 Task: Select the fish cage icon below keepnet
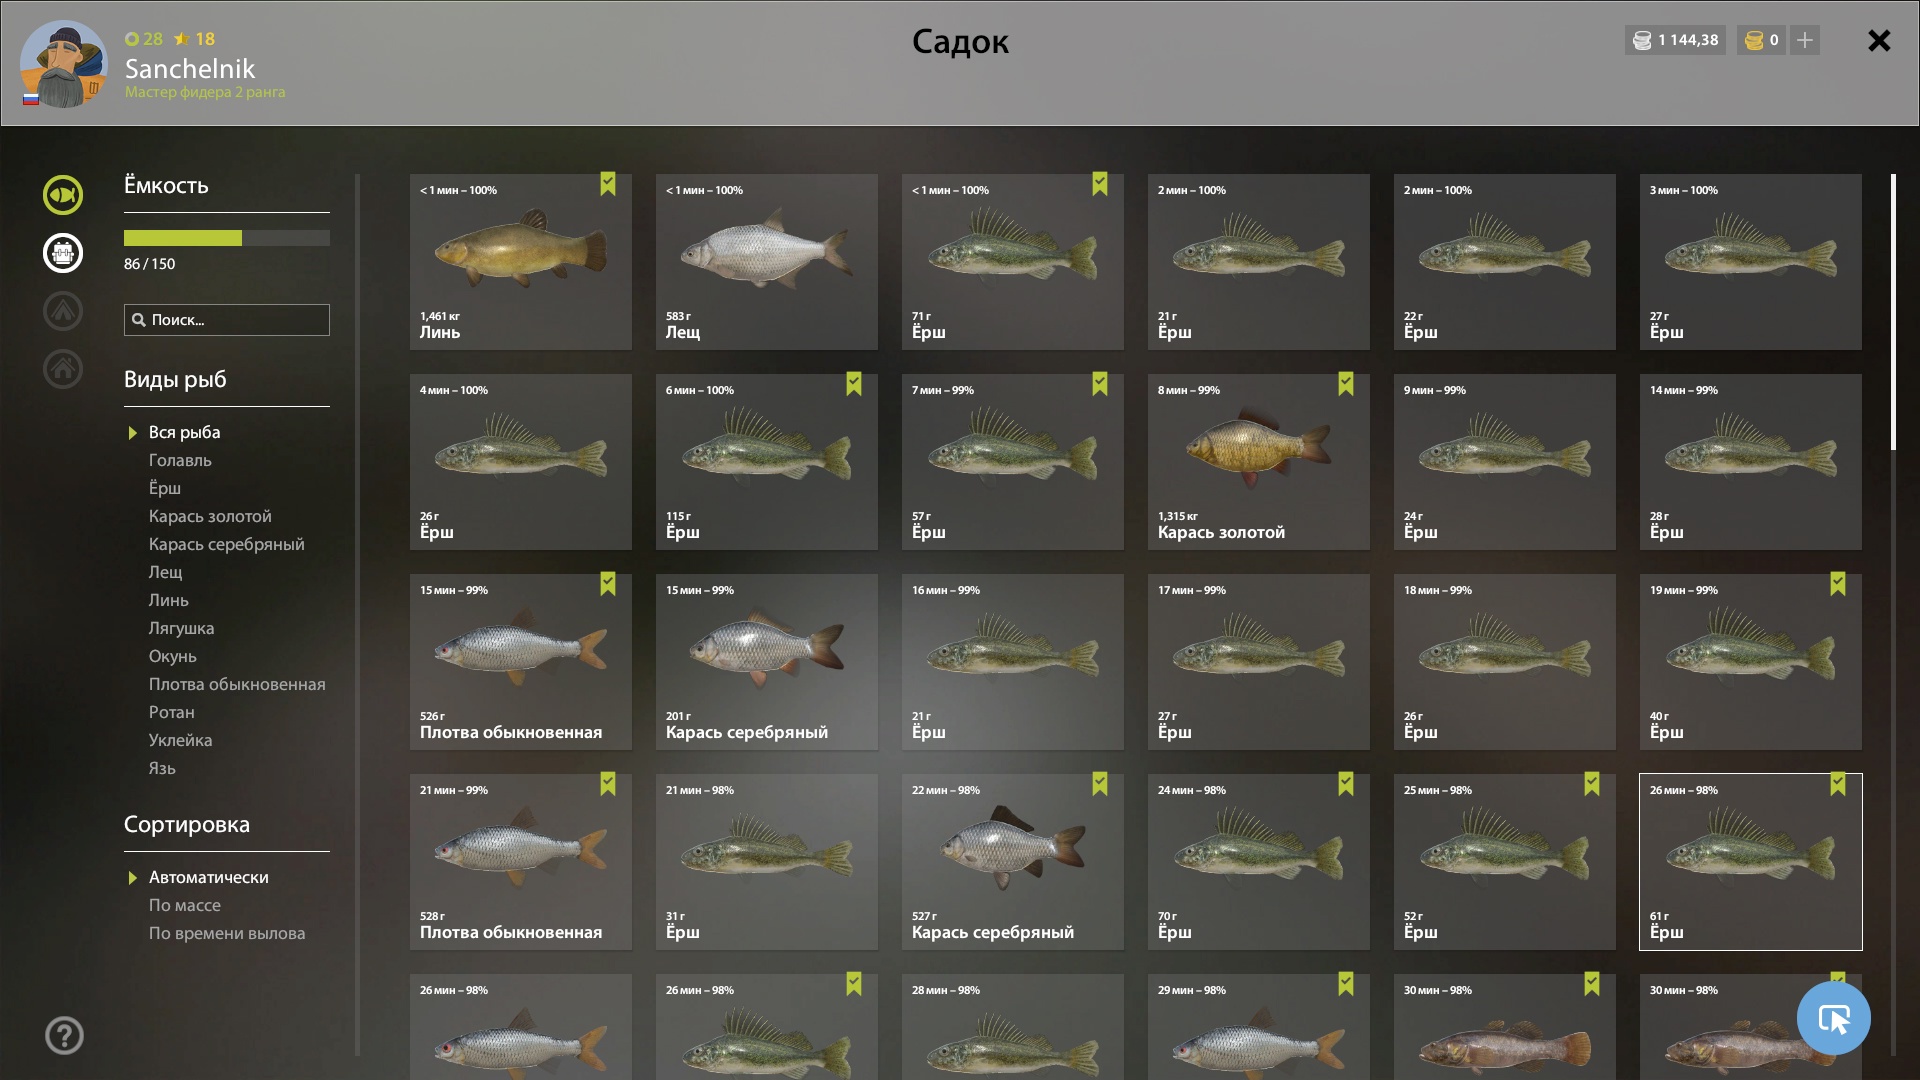click(63, 253)
